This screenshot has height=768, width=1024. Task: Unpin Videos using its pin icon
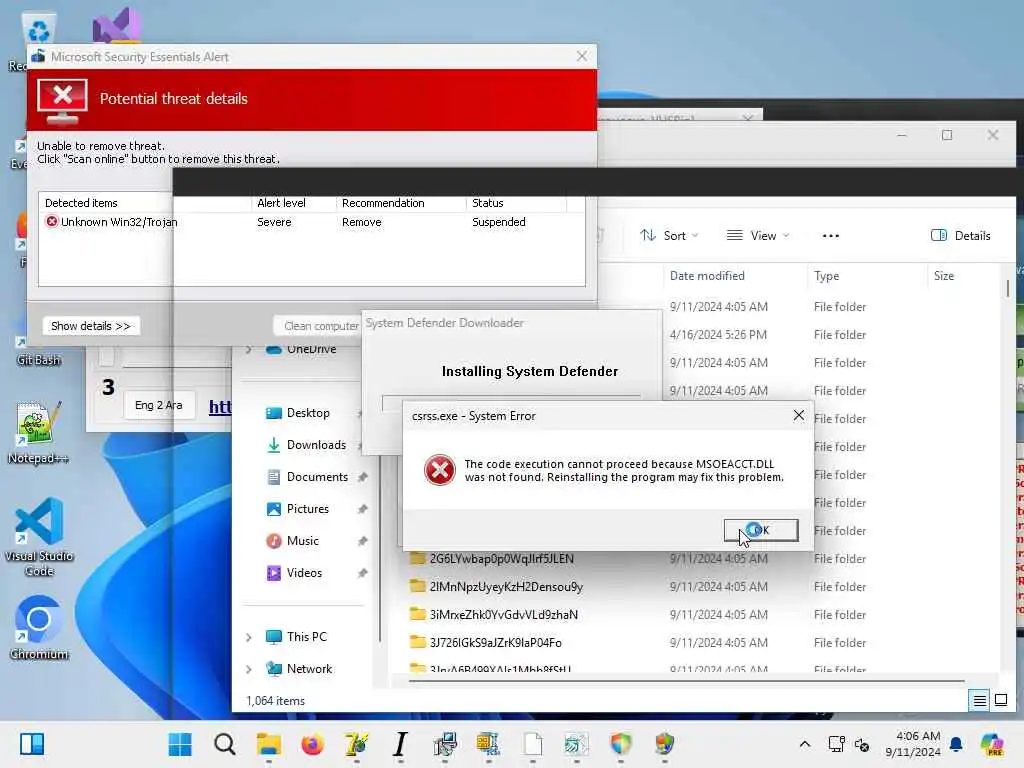[x=362, y=573]
